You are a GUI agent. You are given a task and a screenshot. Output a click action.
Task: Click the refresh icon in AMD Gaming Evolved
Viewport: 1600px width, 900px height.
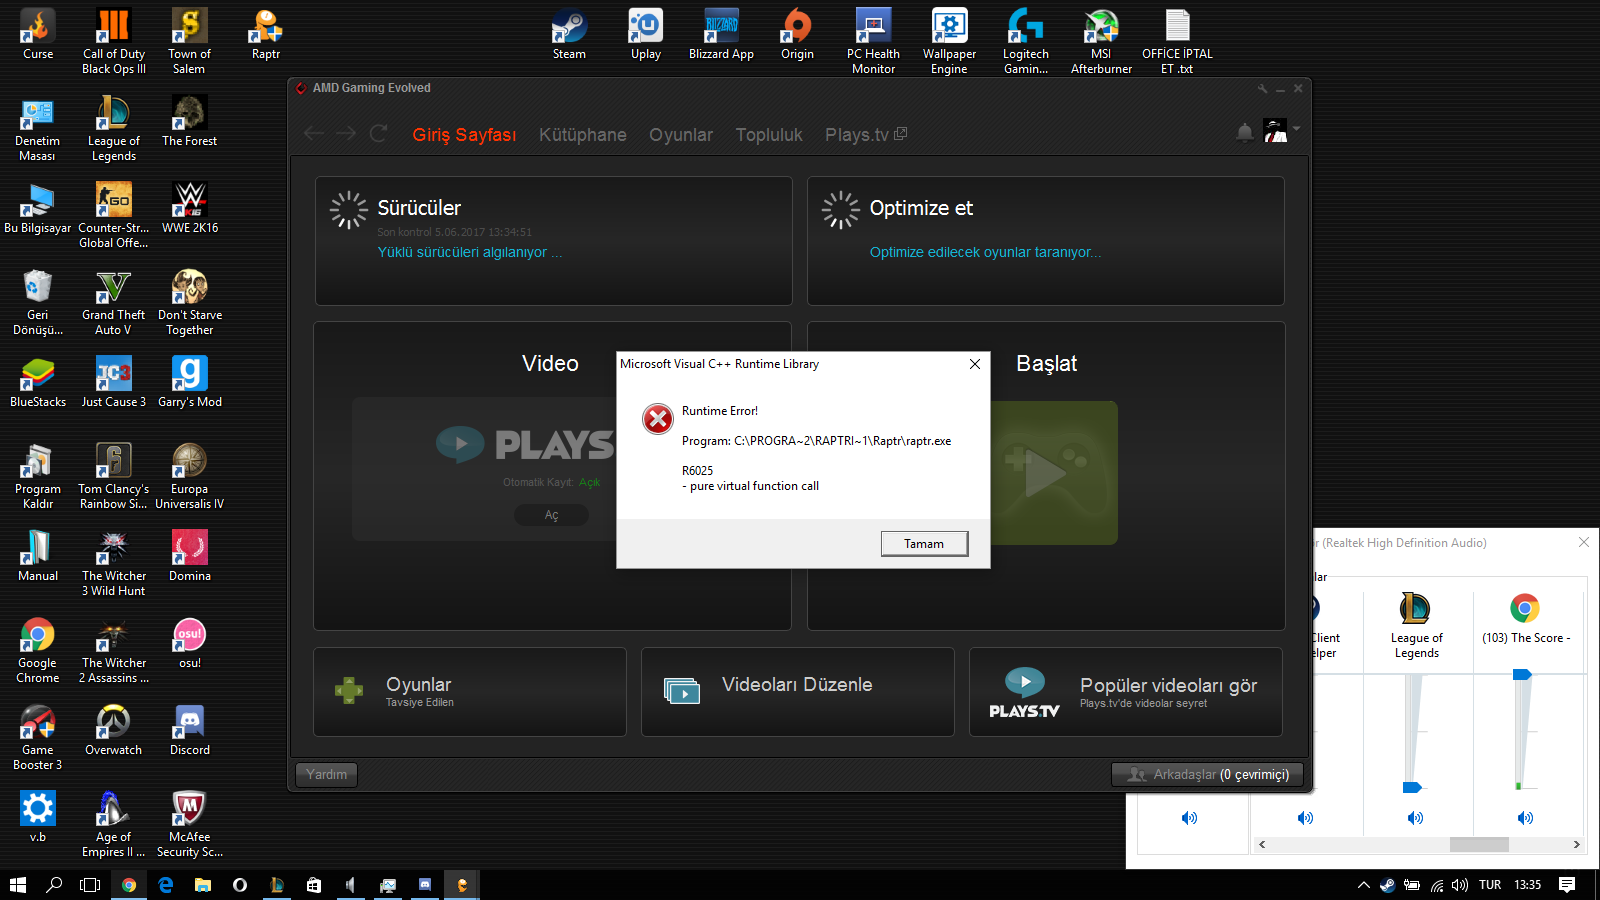(378, 133)
